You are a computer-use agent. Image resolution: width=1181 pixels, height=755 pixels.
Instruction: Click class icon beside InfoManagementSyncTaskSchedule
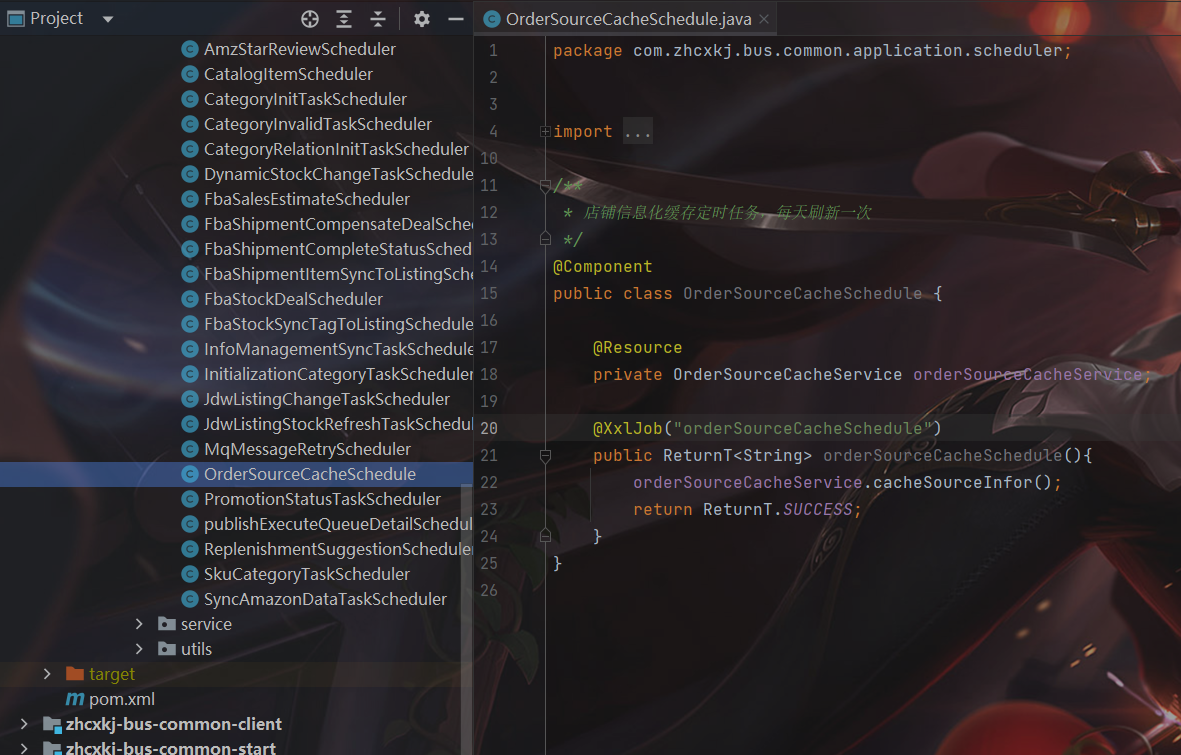tap(191, 349)
